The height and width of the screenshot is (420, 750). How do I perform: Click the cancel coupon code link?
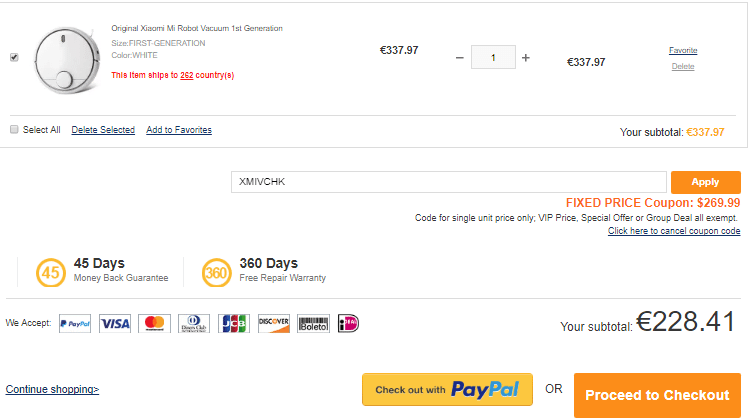click(674, 231)
